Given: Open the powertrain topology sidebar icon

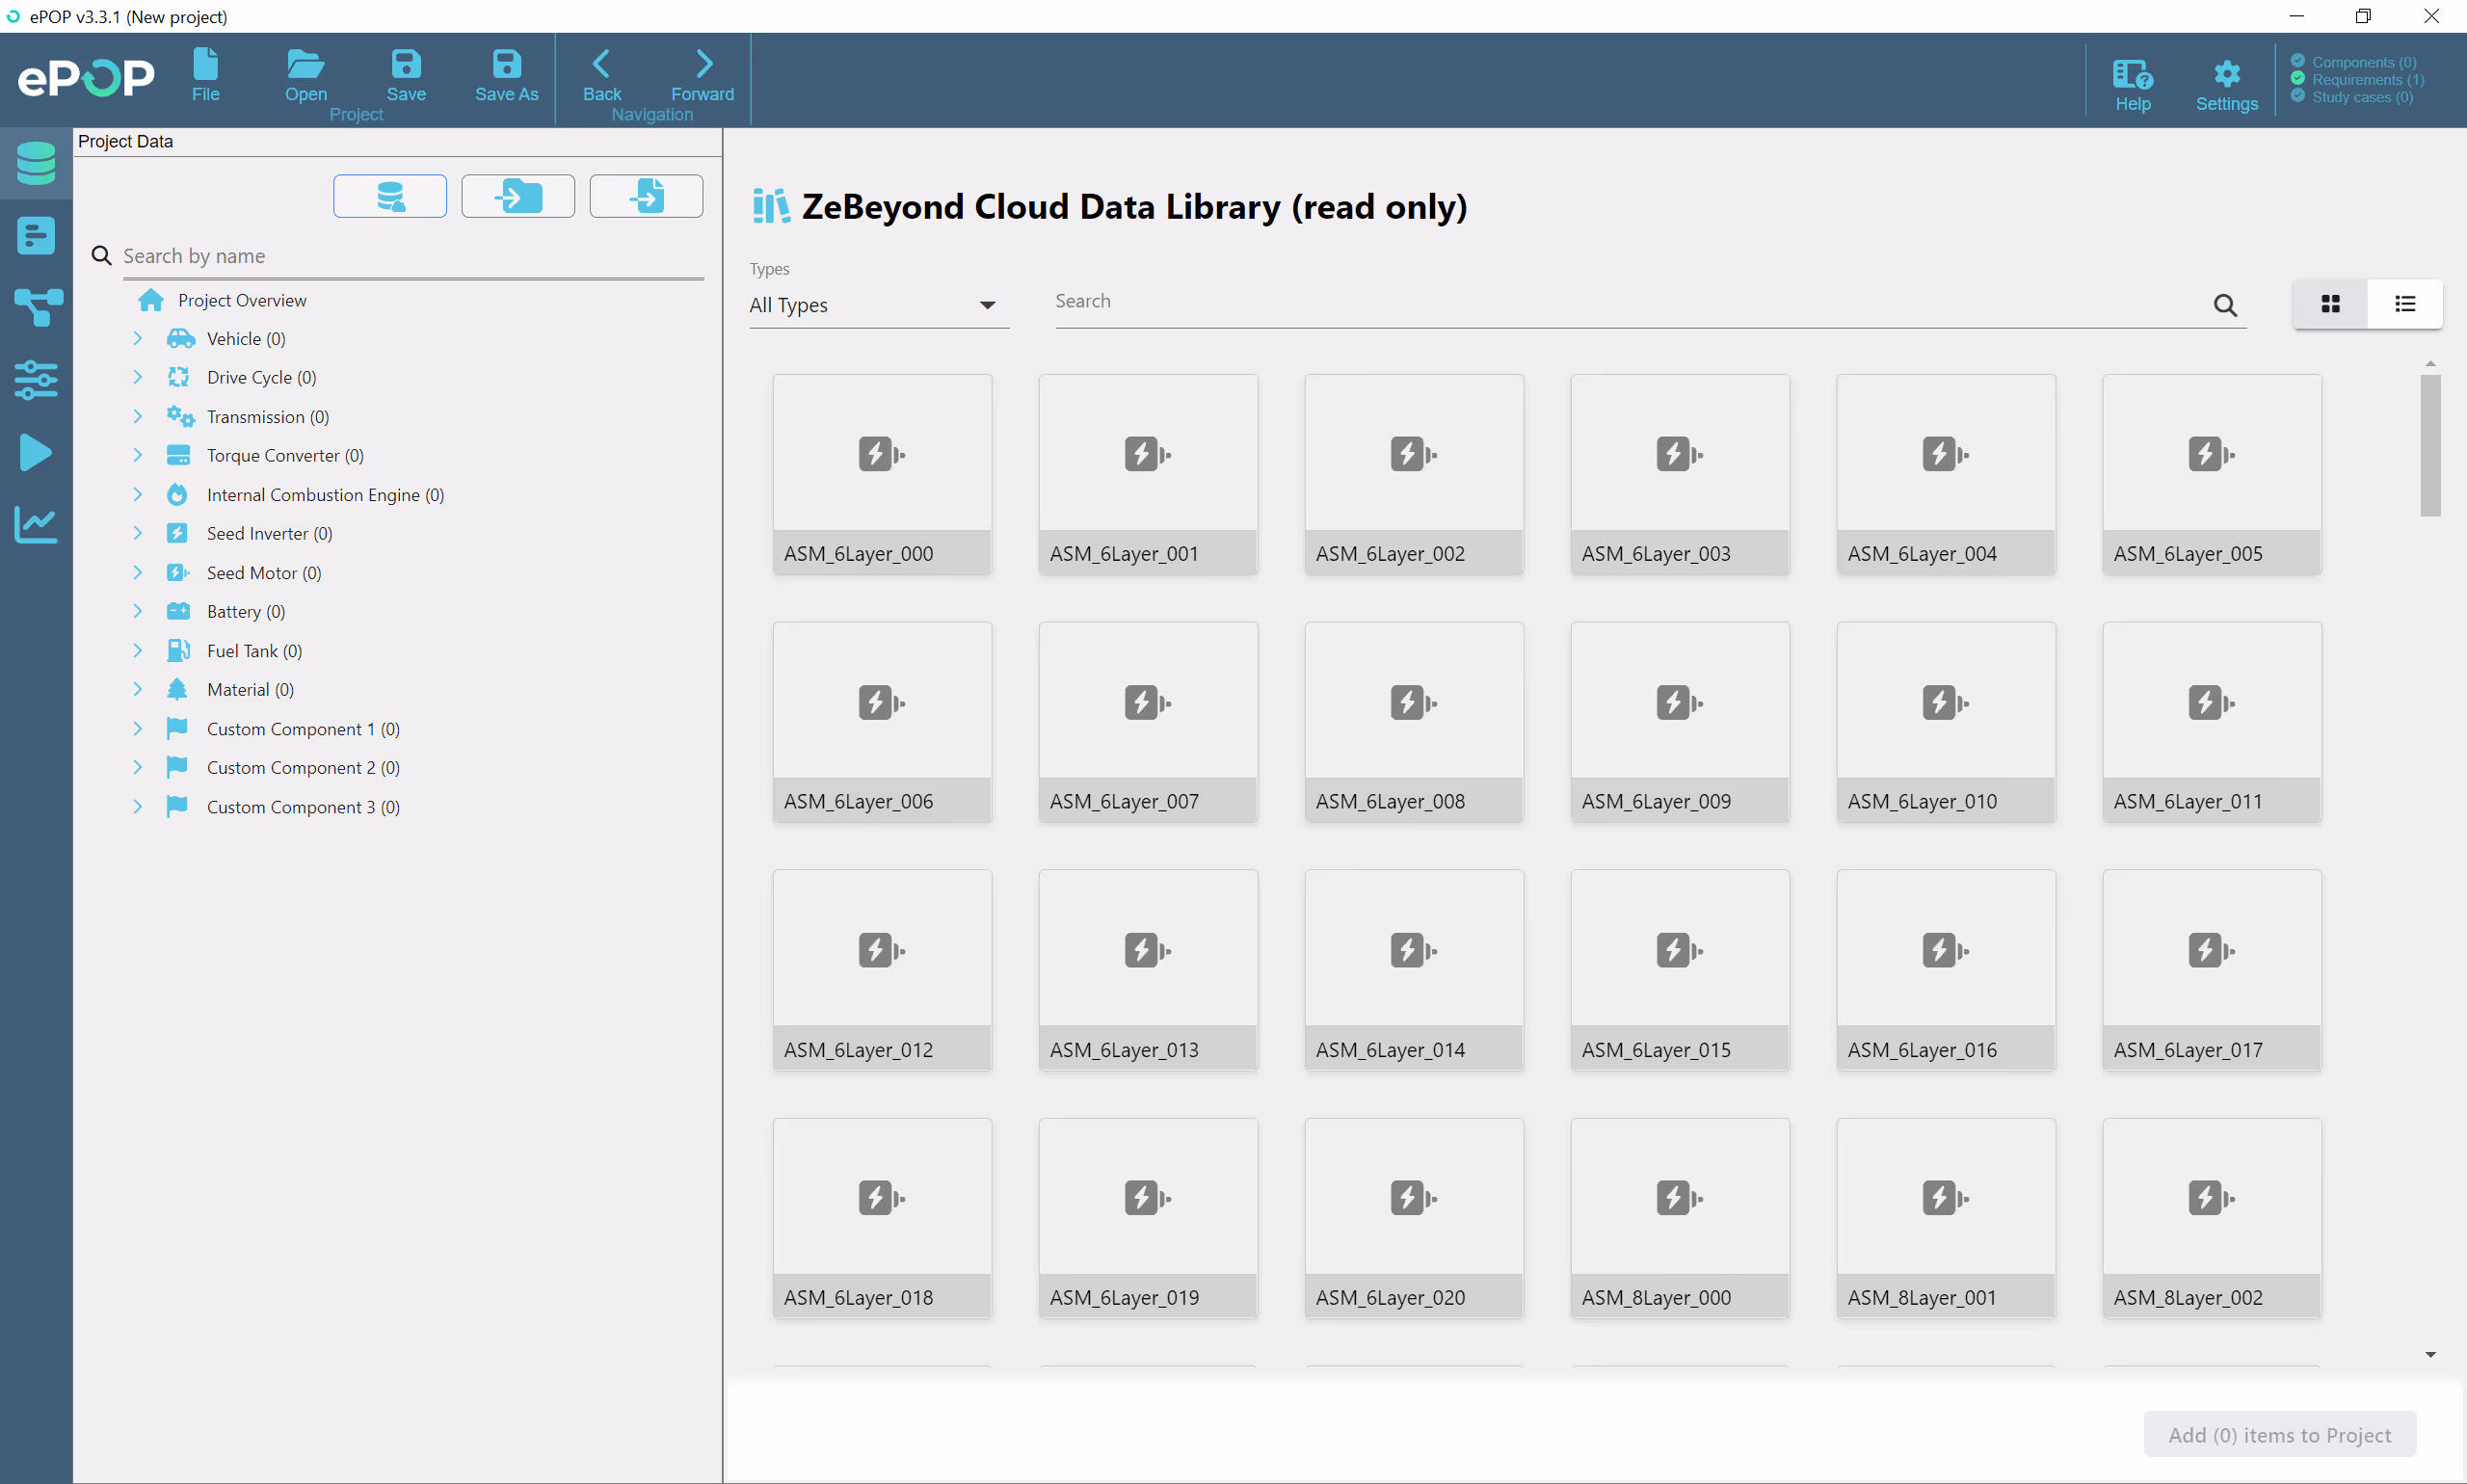Looking at the screenshot, I should [x=36, y=307].
